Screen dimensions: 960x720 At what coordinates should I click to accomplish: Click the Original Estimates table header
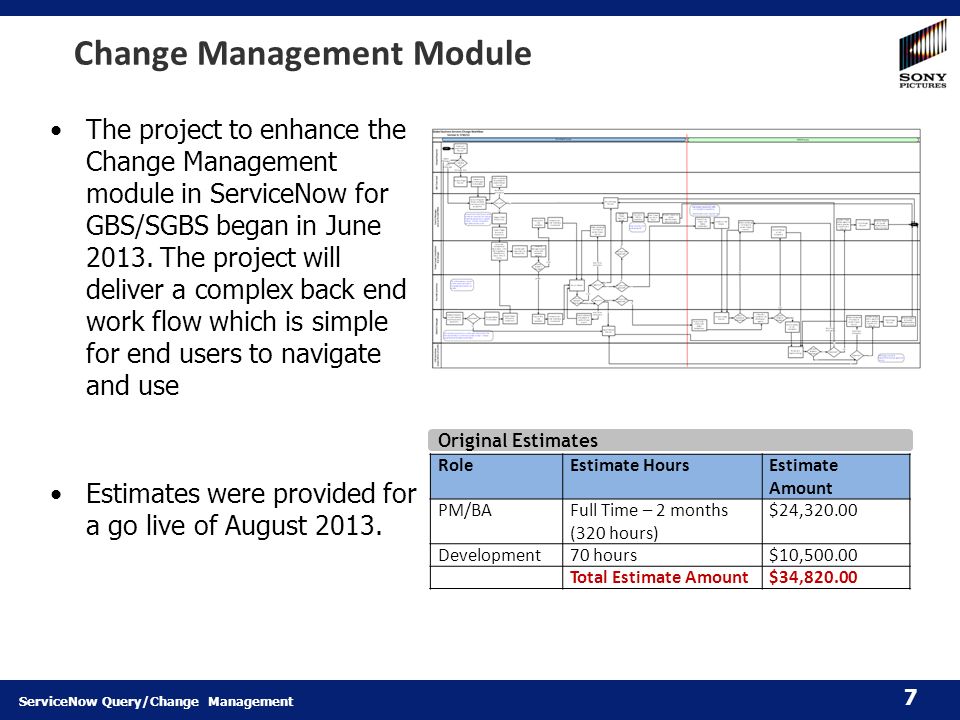pos(670,440)
